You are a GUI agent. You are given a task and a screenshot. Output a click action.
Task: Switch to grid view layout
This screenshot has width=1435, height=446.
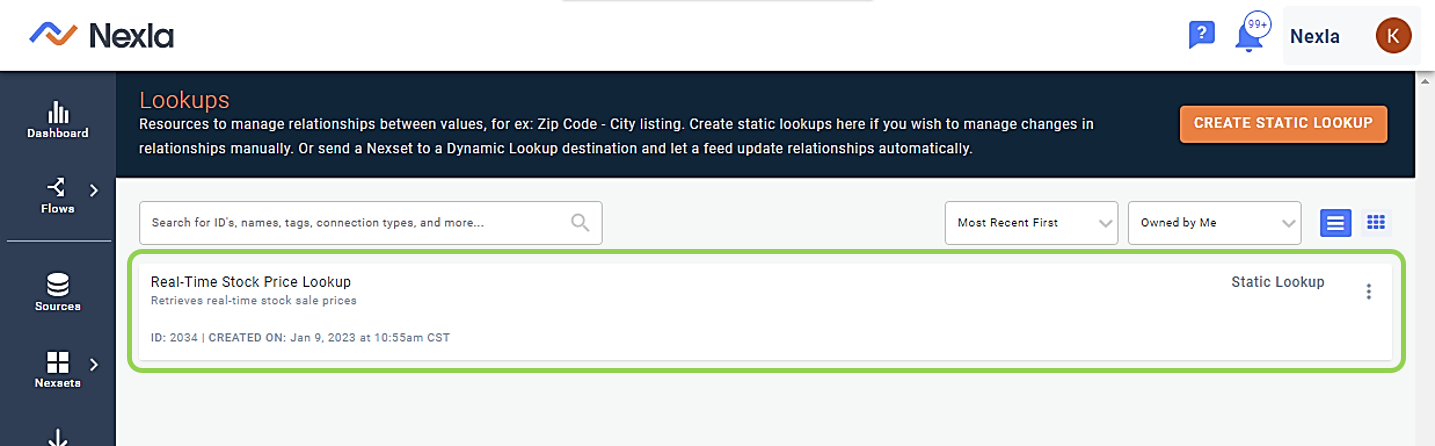click(x=1377, y=222)
